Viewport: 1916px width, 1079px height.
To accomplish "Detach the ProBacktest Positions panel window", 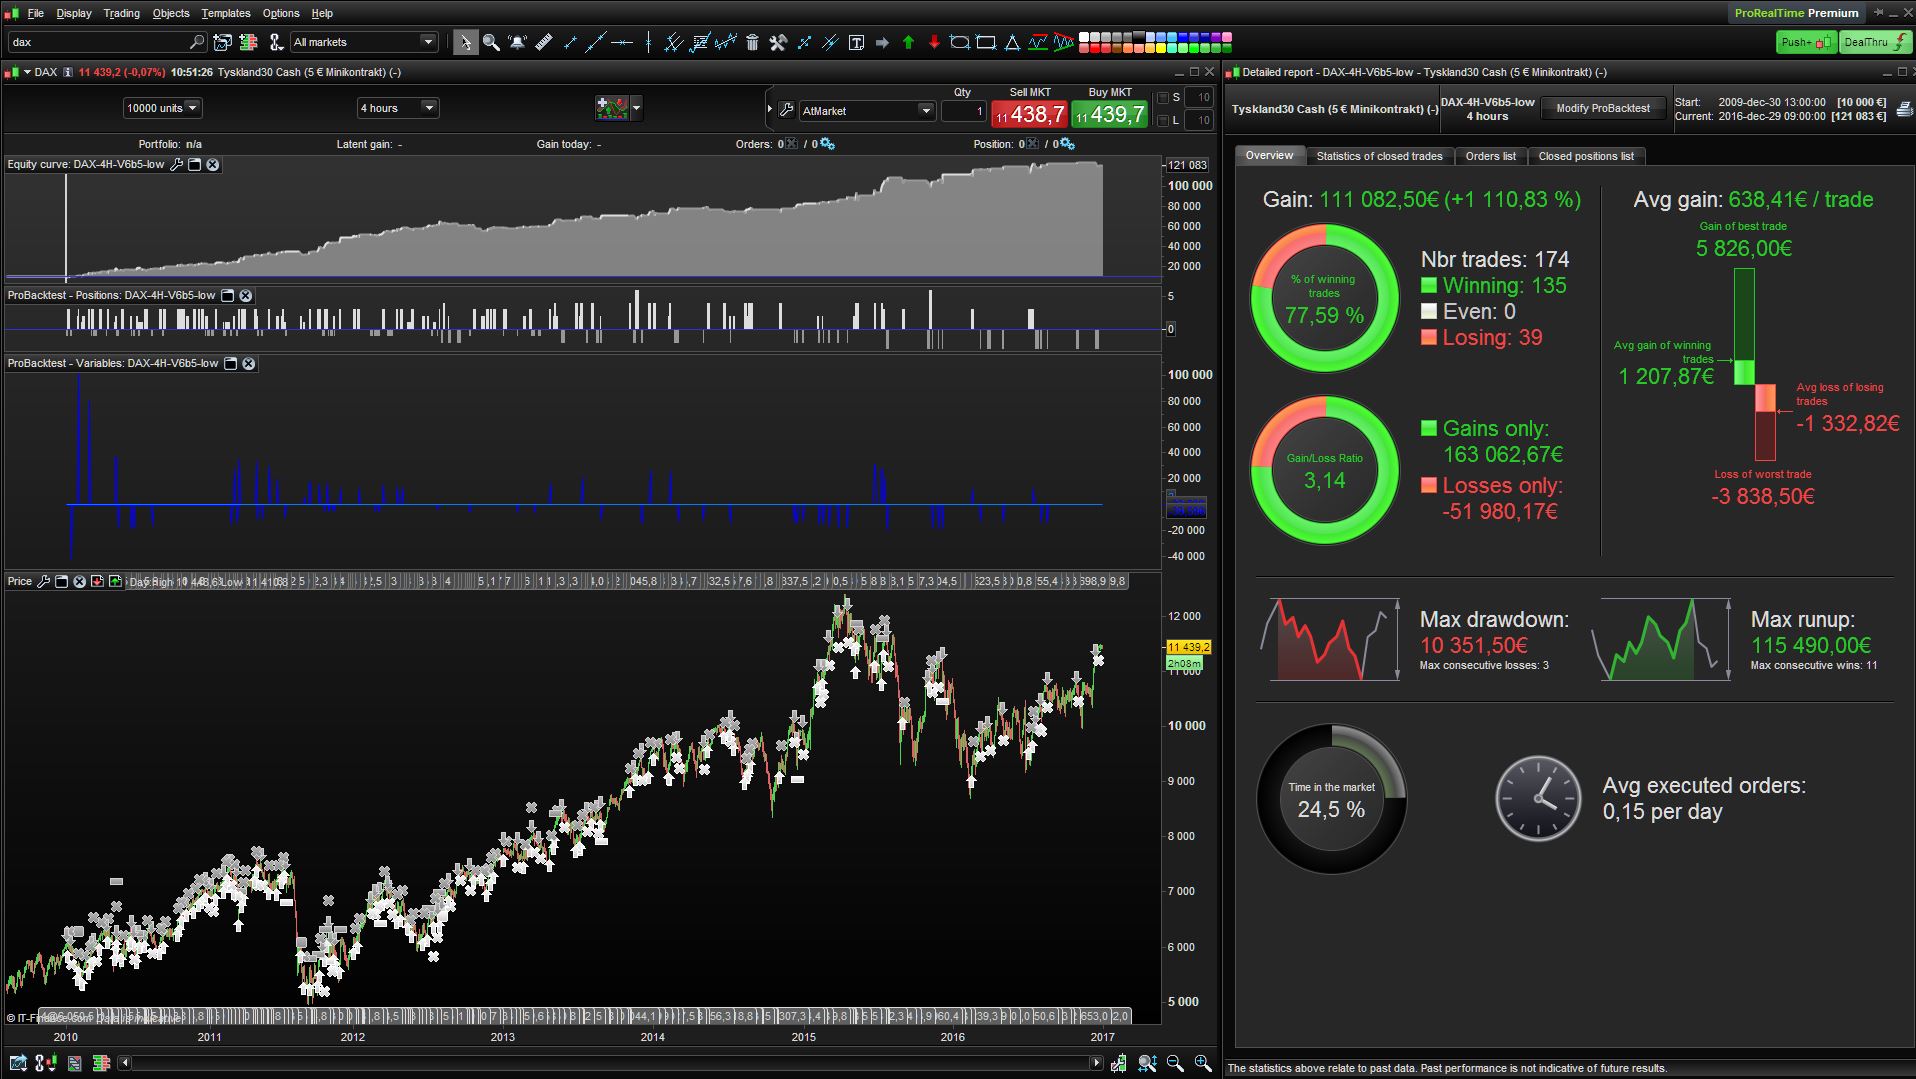I will (x=227, y=296).
